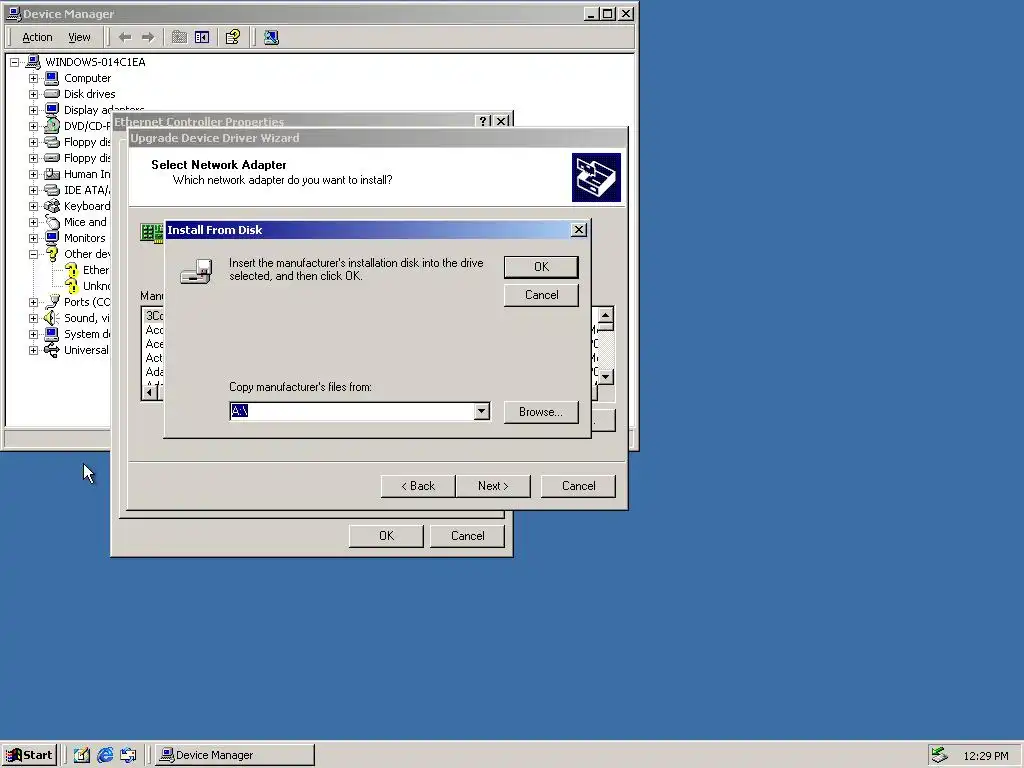This screenshot has height=768, width=1024.
Task: Click OK in Ethernet Controller Properties
Action: (x=386, y=536)
